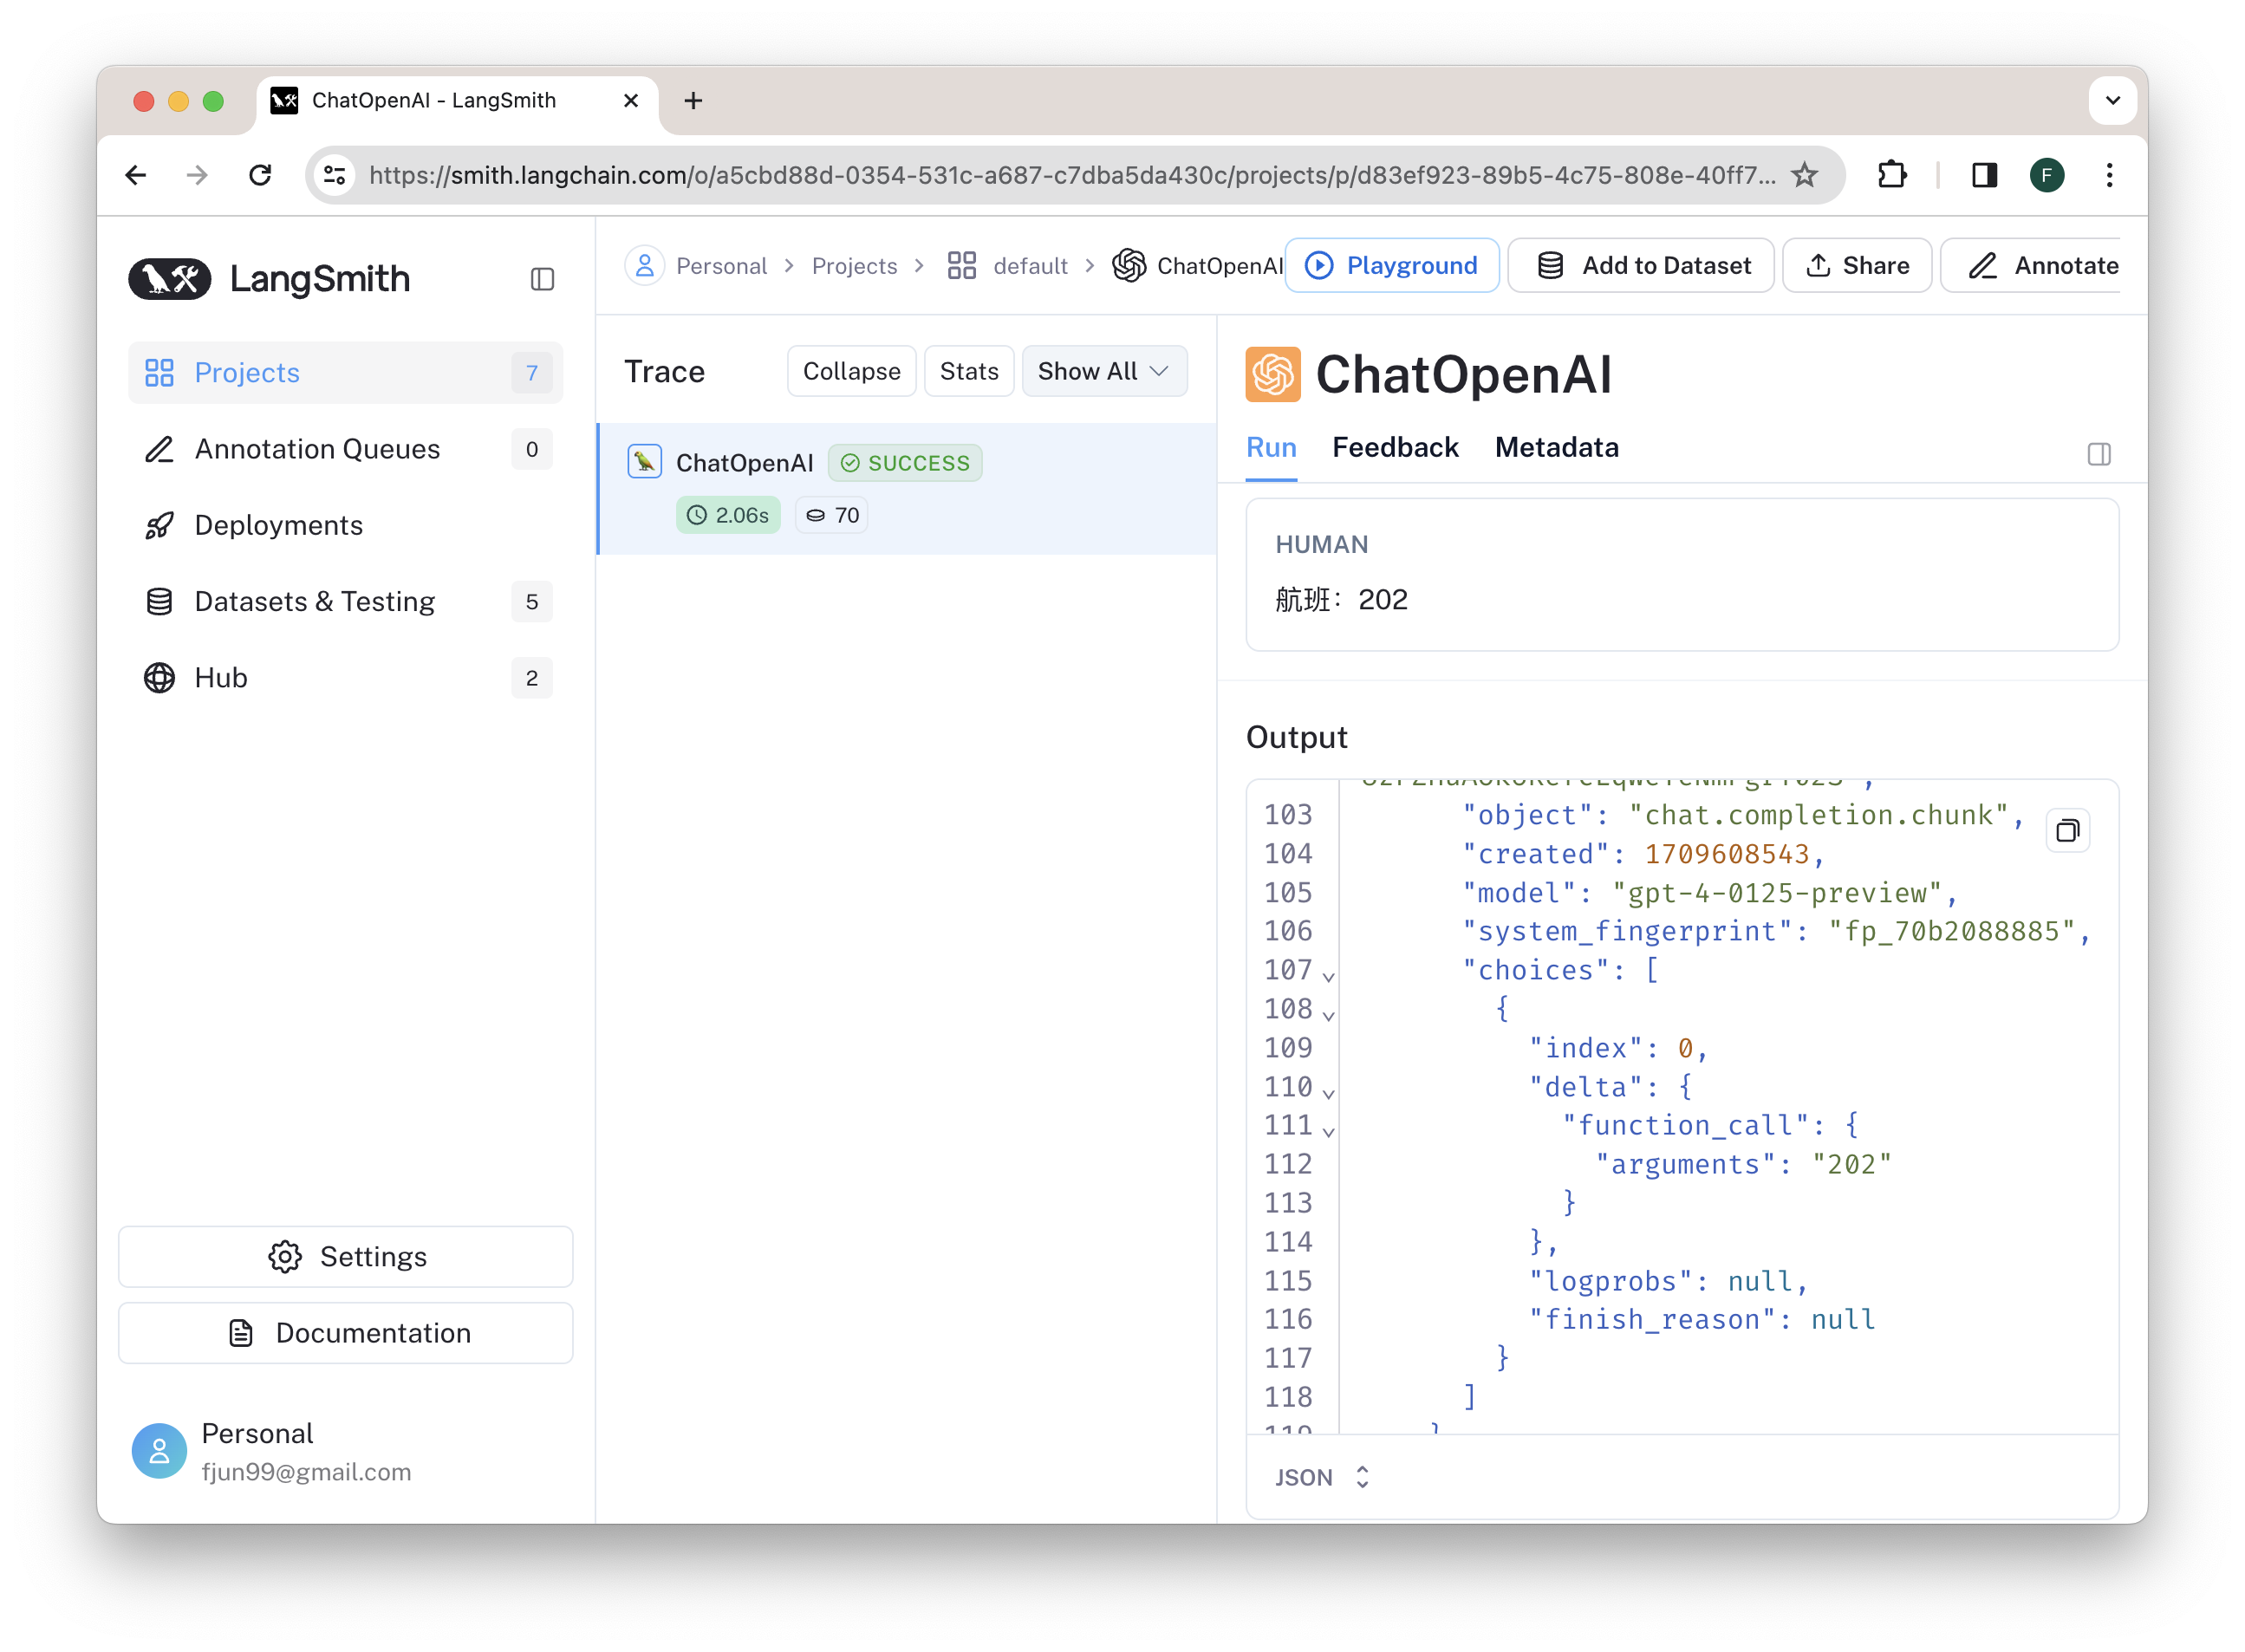Fold line 110 delta object

point(1328,1093)
